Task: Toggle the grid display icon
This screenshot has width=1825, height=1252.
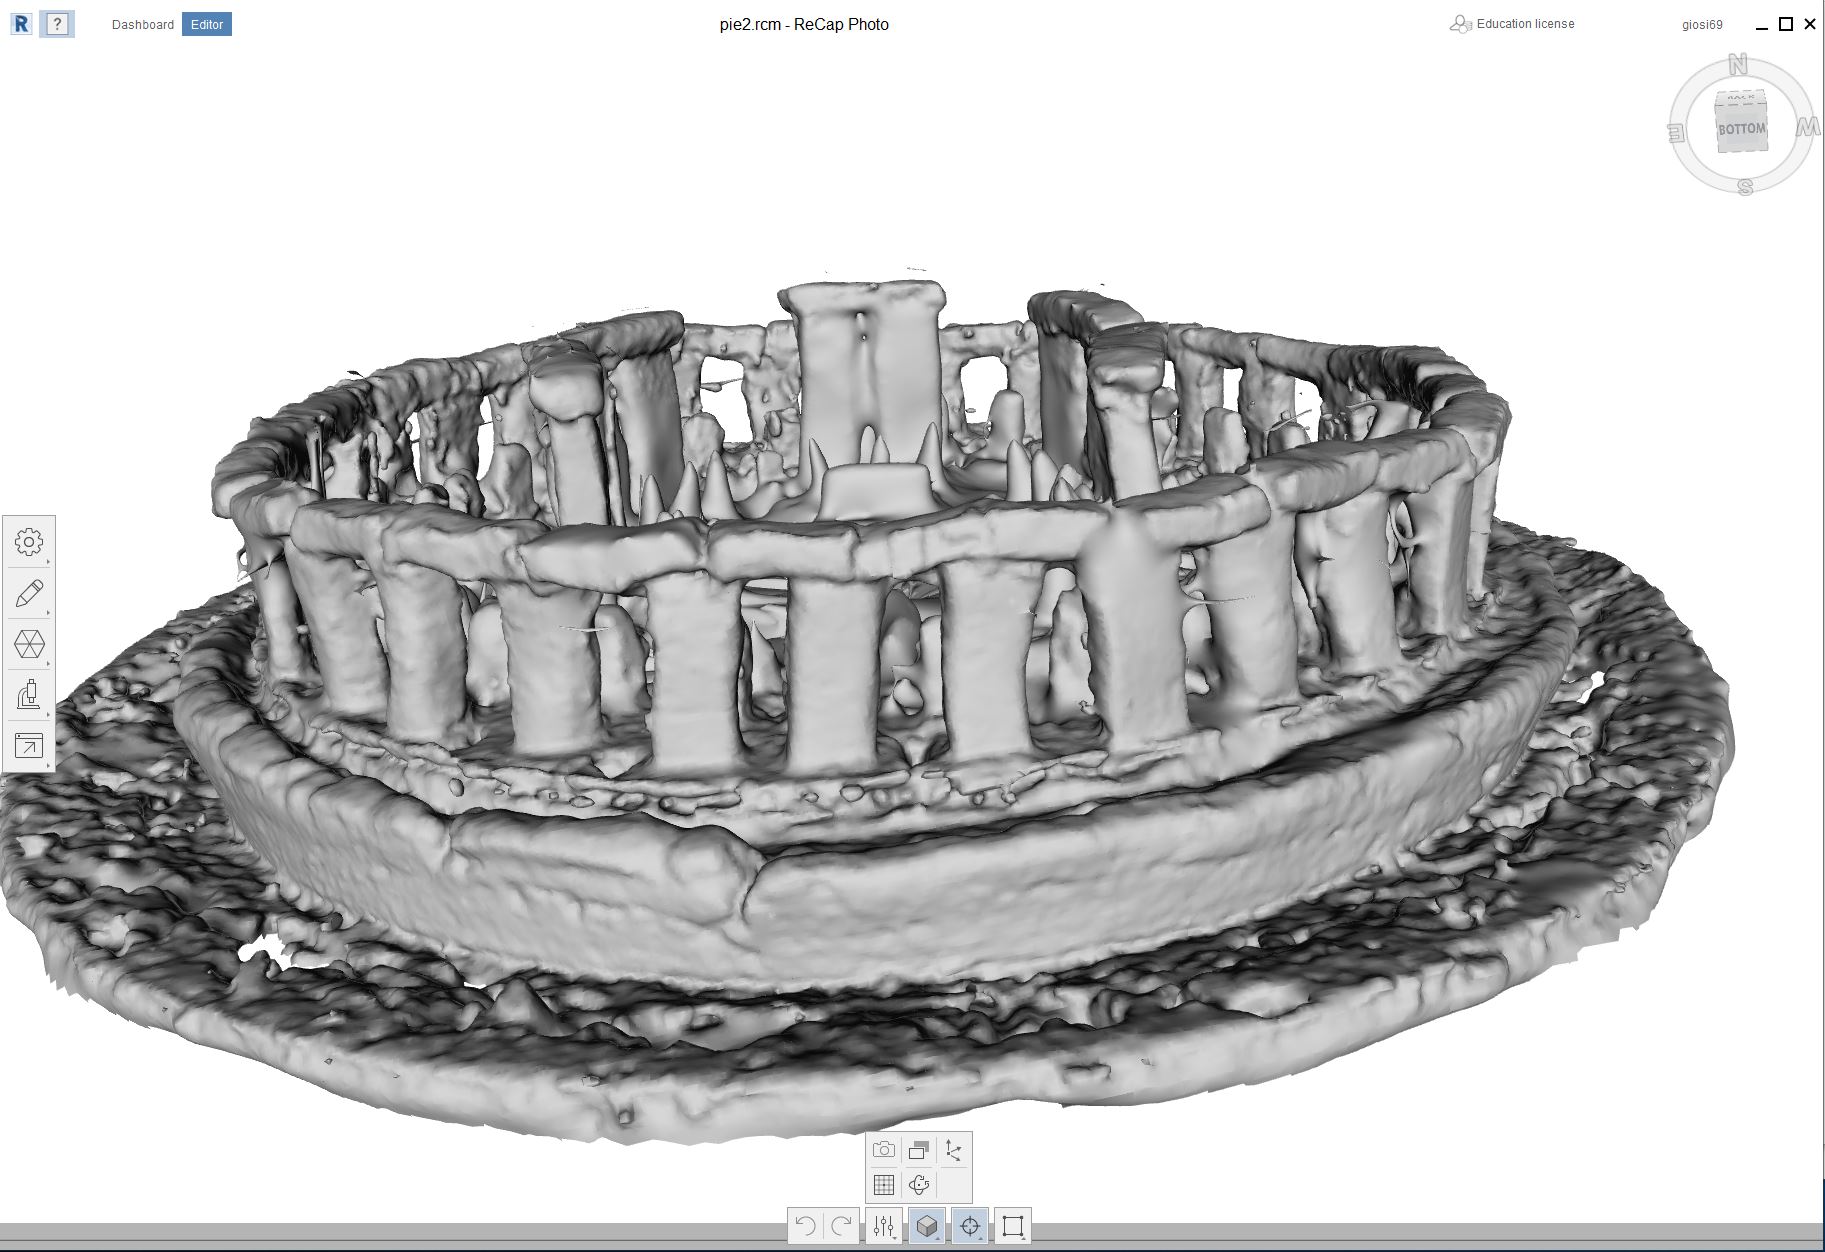Action: point(884,1185)
